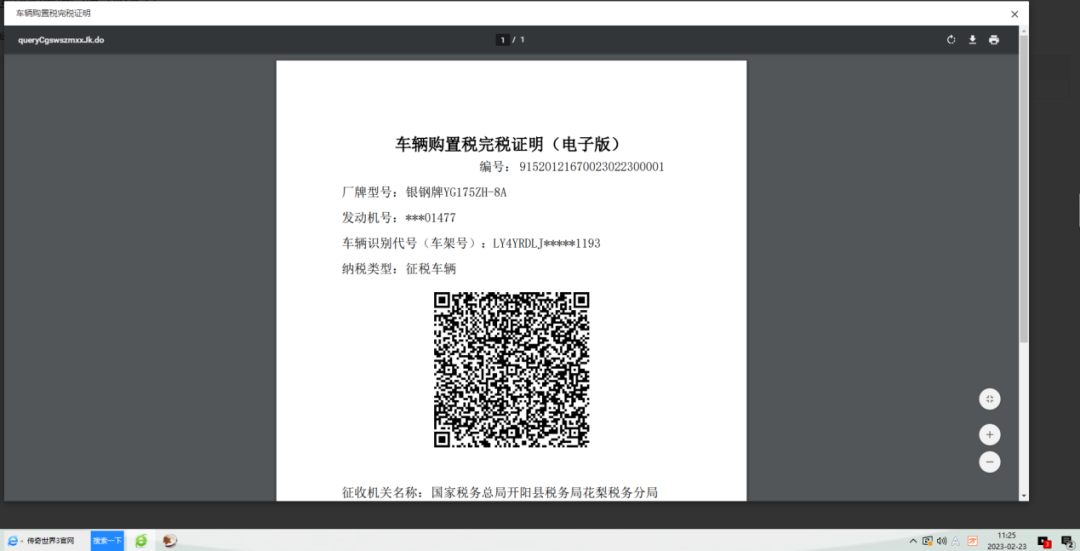Viewport: 1080px width, 551px height.
Task: Click the 发动机号 ***01477 line
Action: 399,218
